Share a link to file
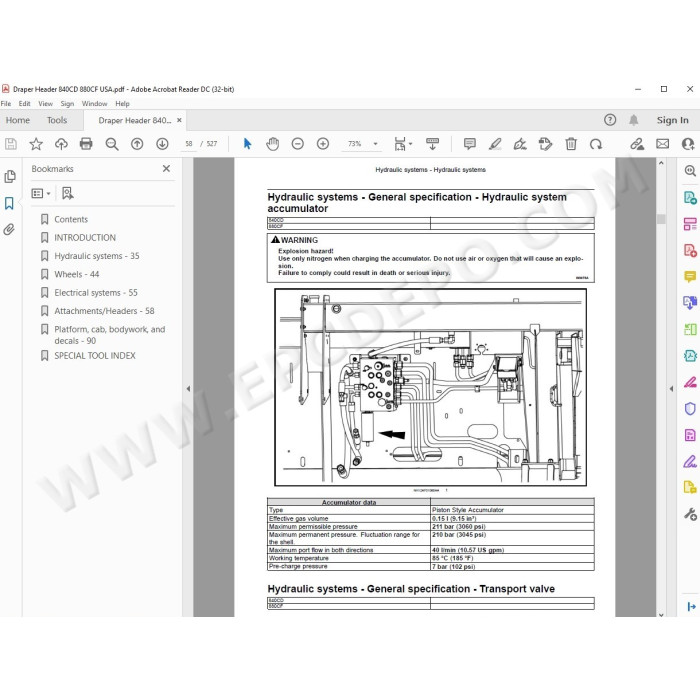Screen dimensions: 700x700 (637, 144)
